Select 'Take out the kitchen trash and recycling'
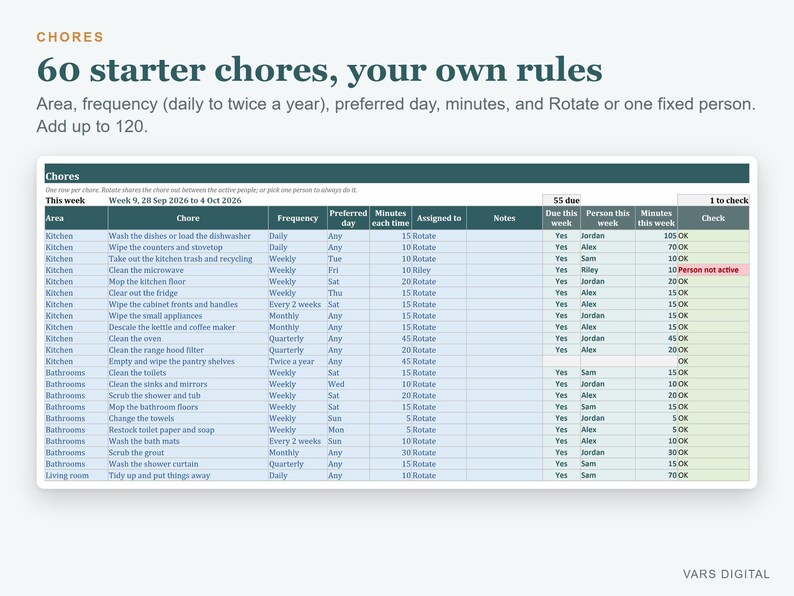The width and height of the screenshot is (794, 596). (x=188, y=259)
